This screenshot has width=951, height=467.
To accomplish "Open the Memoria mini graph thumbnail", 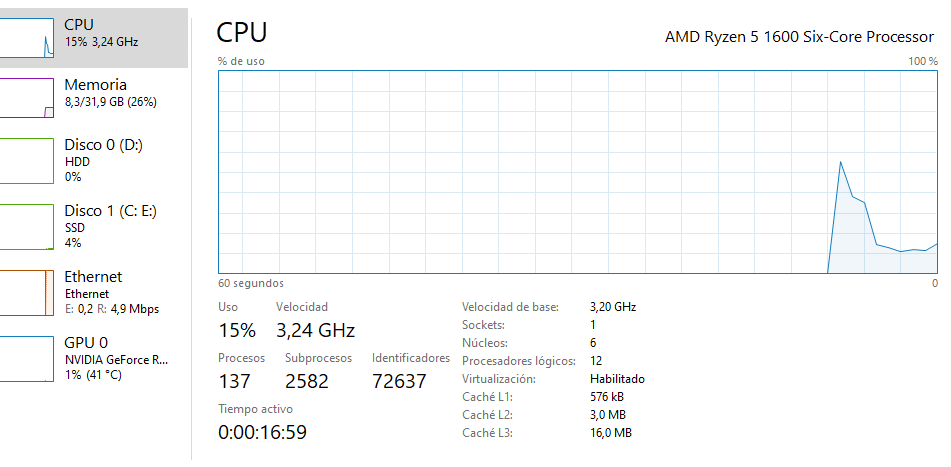I will (27, 98).
